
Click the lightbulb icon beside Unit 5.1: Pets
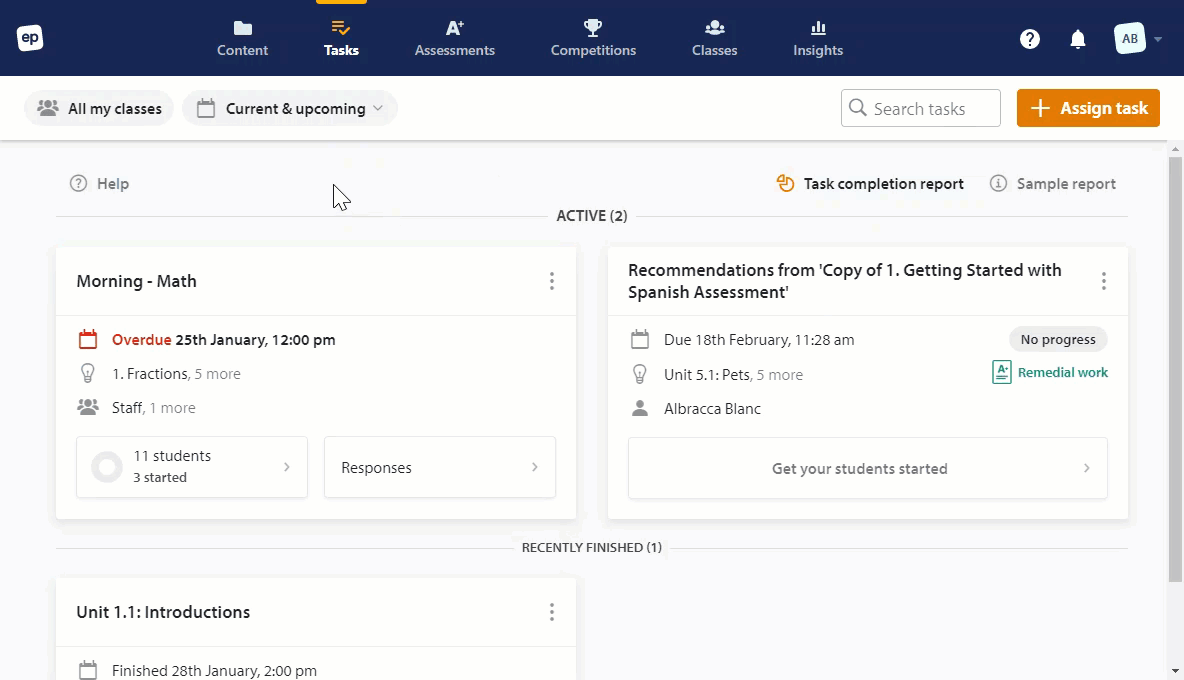click(640, 374)
